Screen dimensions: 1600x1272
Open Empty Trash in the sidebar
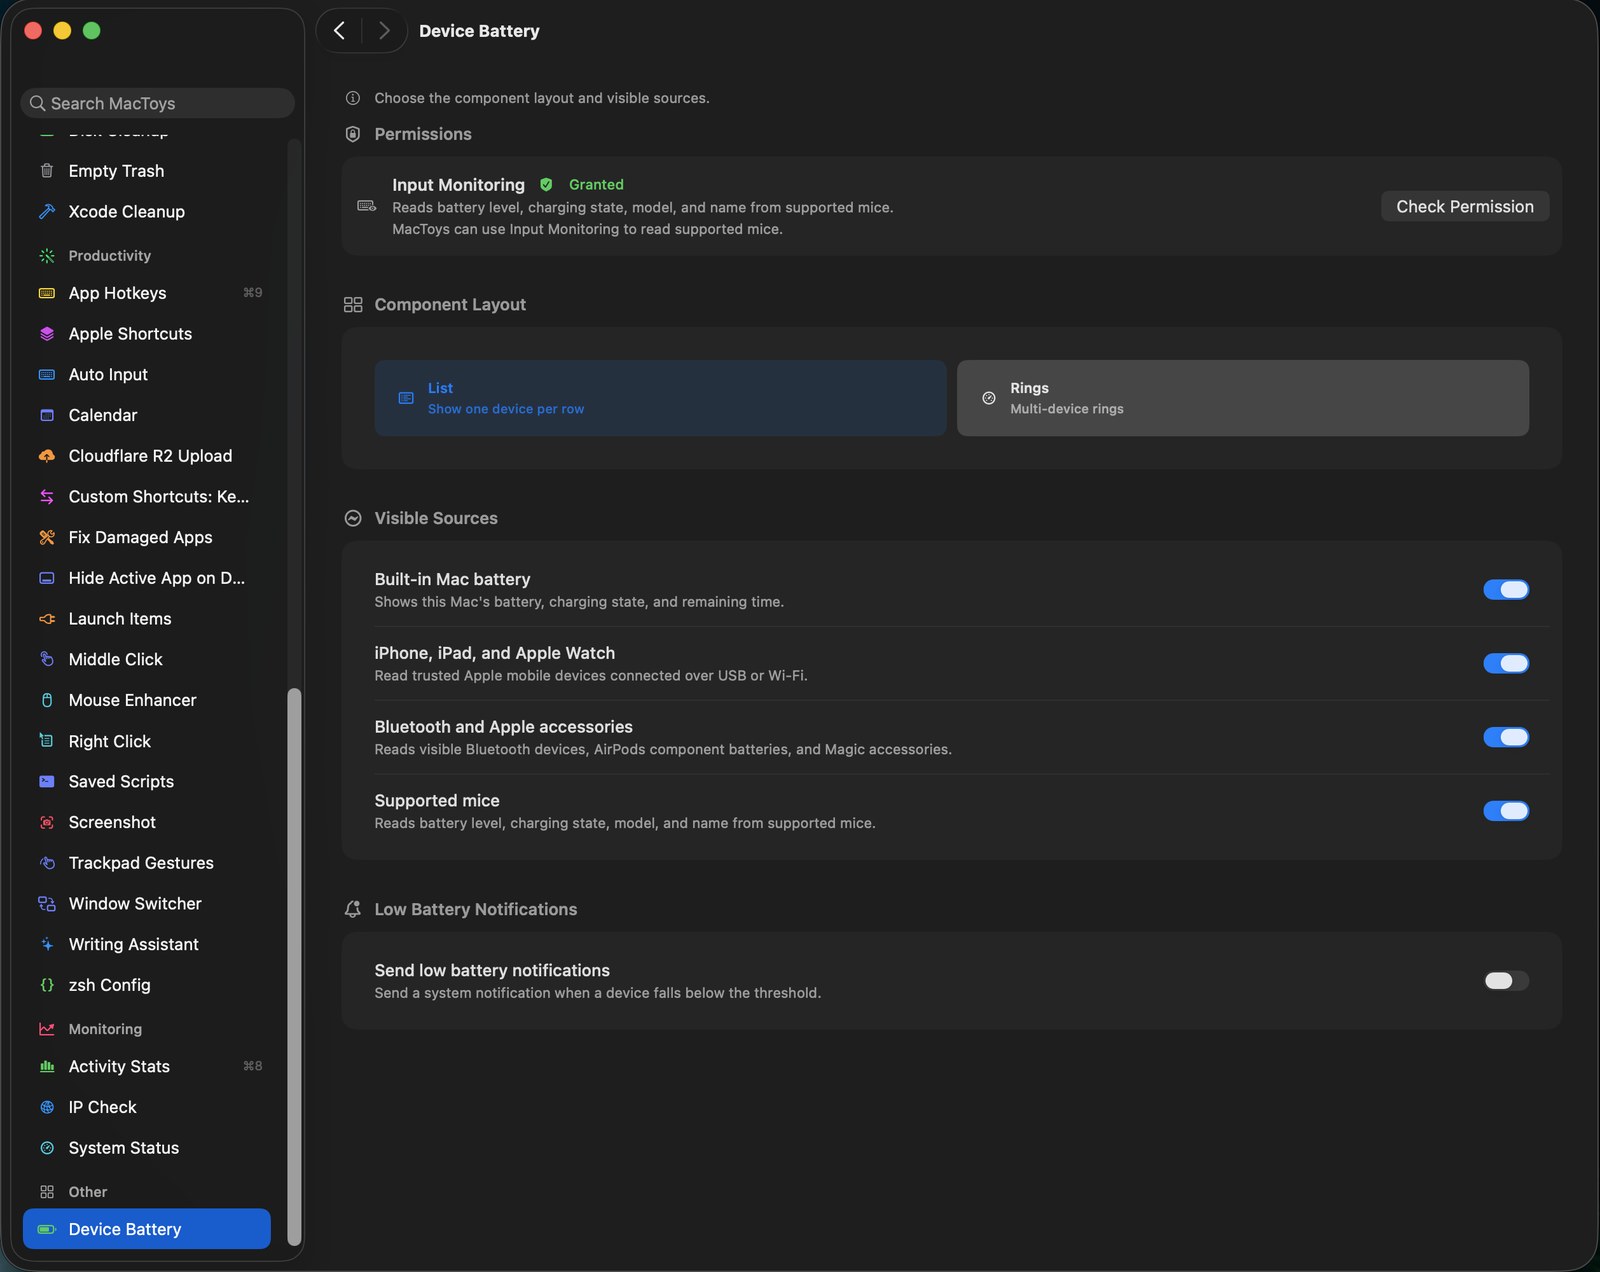(x=146, y=171)
